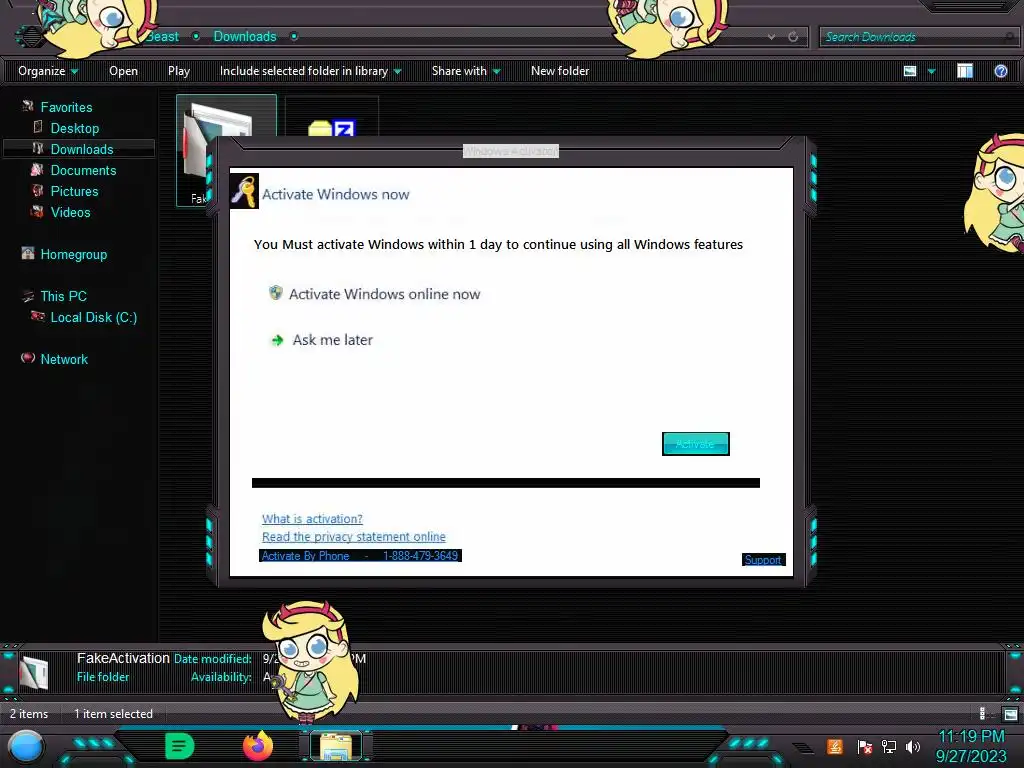The height and width of the screenshot is (768, 1024).
Task: Select Favorites in the navigation pane
Action: point(66,107)
